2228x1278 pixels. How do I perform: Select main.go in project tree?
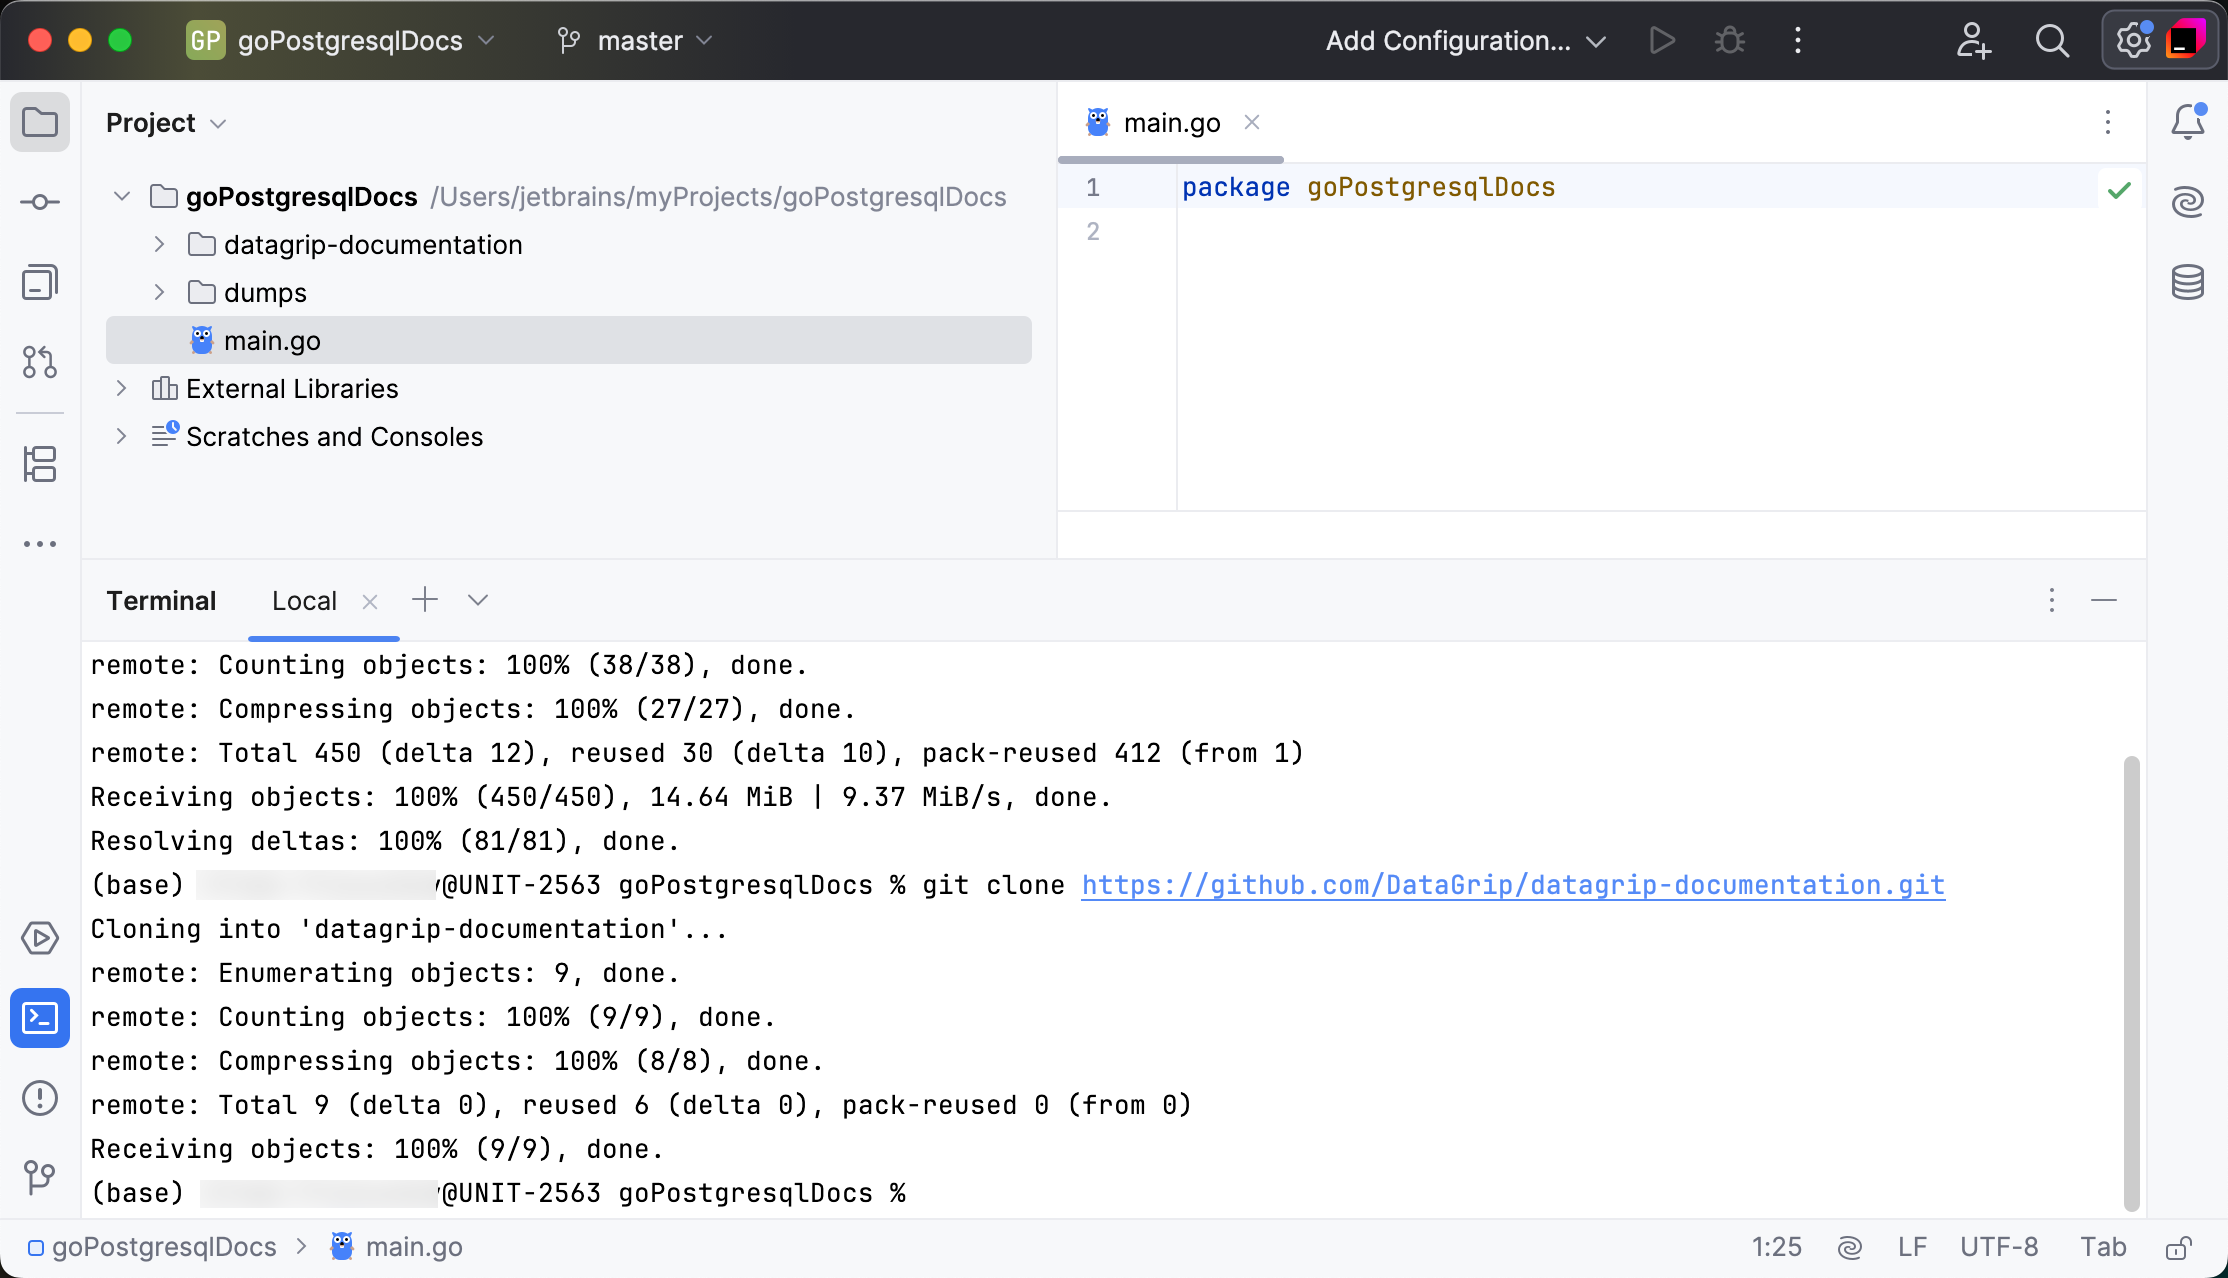pos(272,341)
